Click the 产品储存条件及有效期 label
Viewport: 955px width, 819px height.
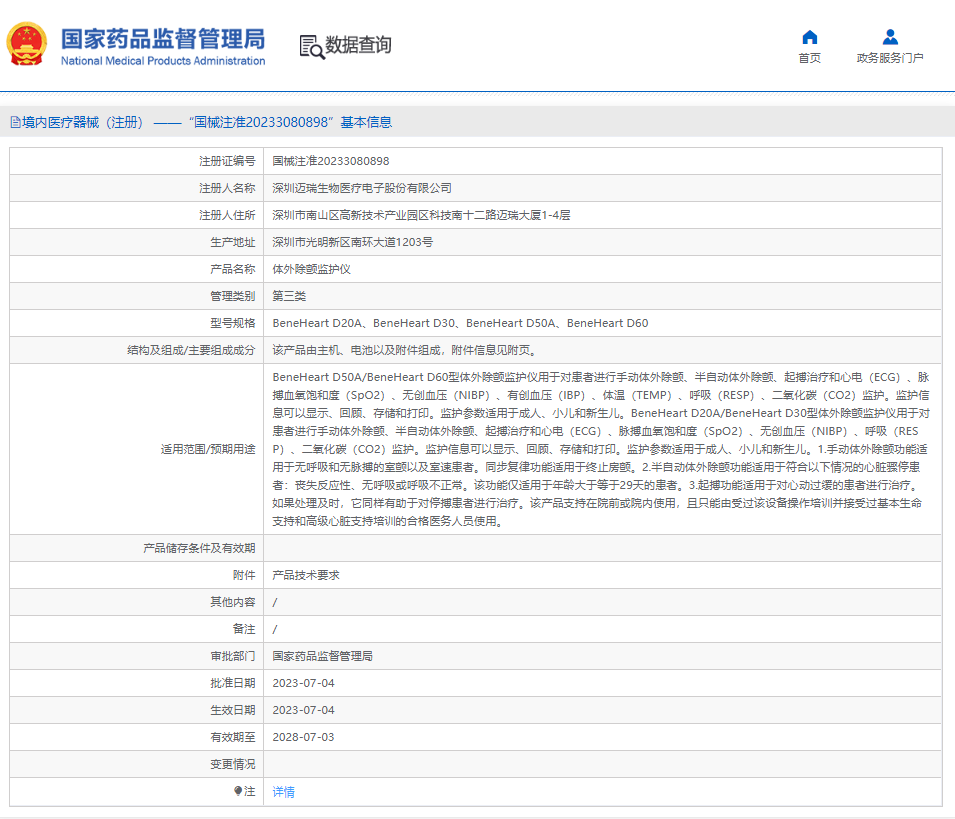point(199,548)
